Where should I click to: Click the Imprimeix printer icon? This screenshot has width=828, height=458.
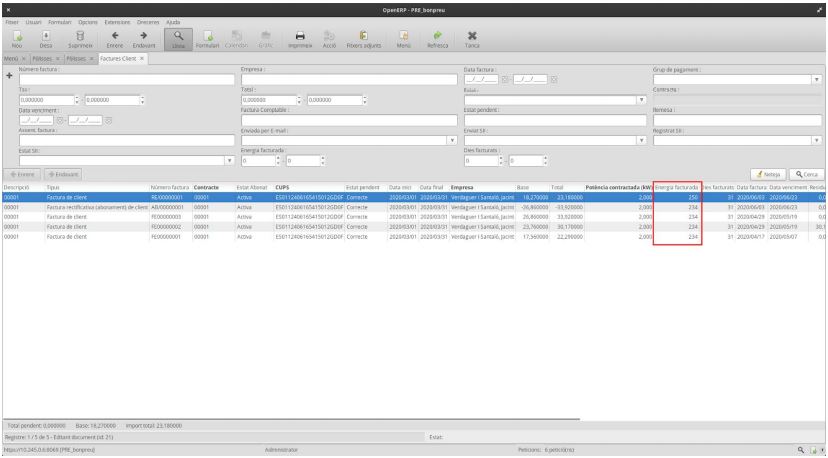(x=299, y=37)
